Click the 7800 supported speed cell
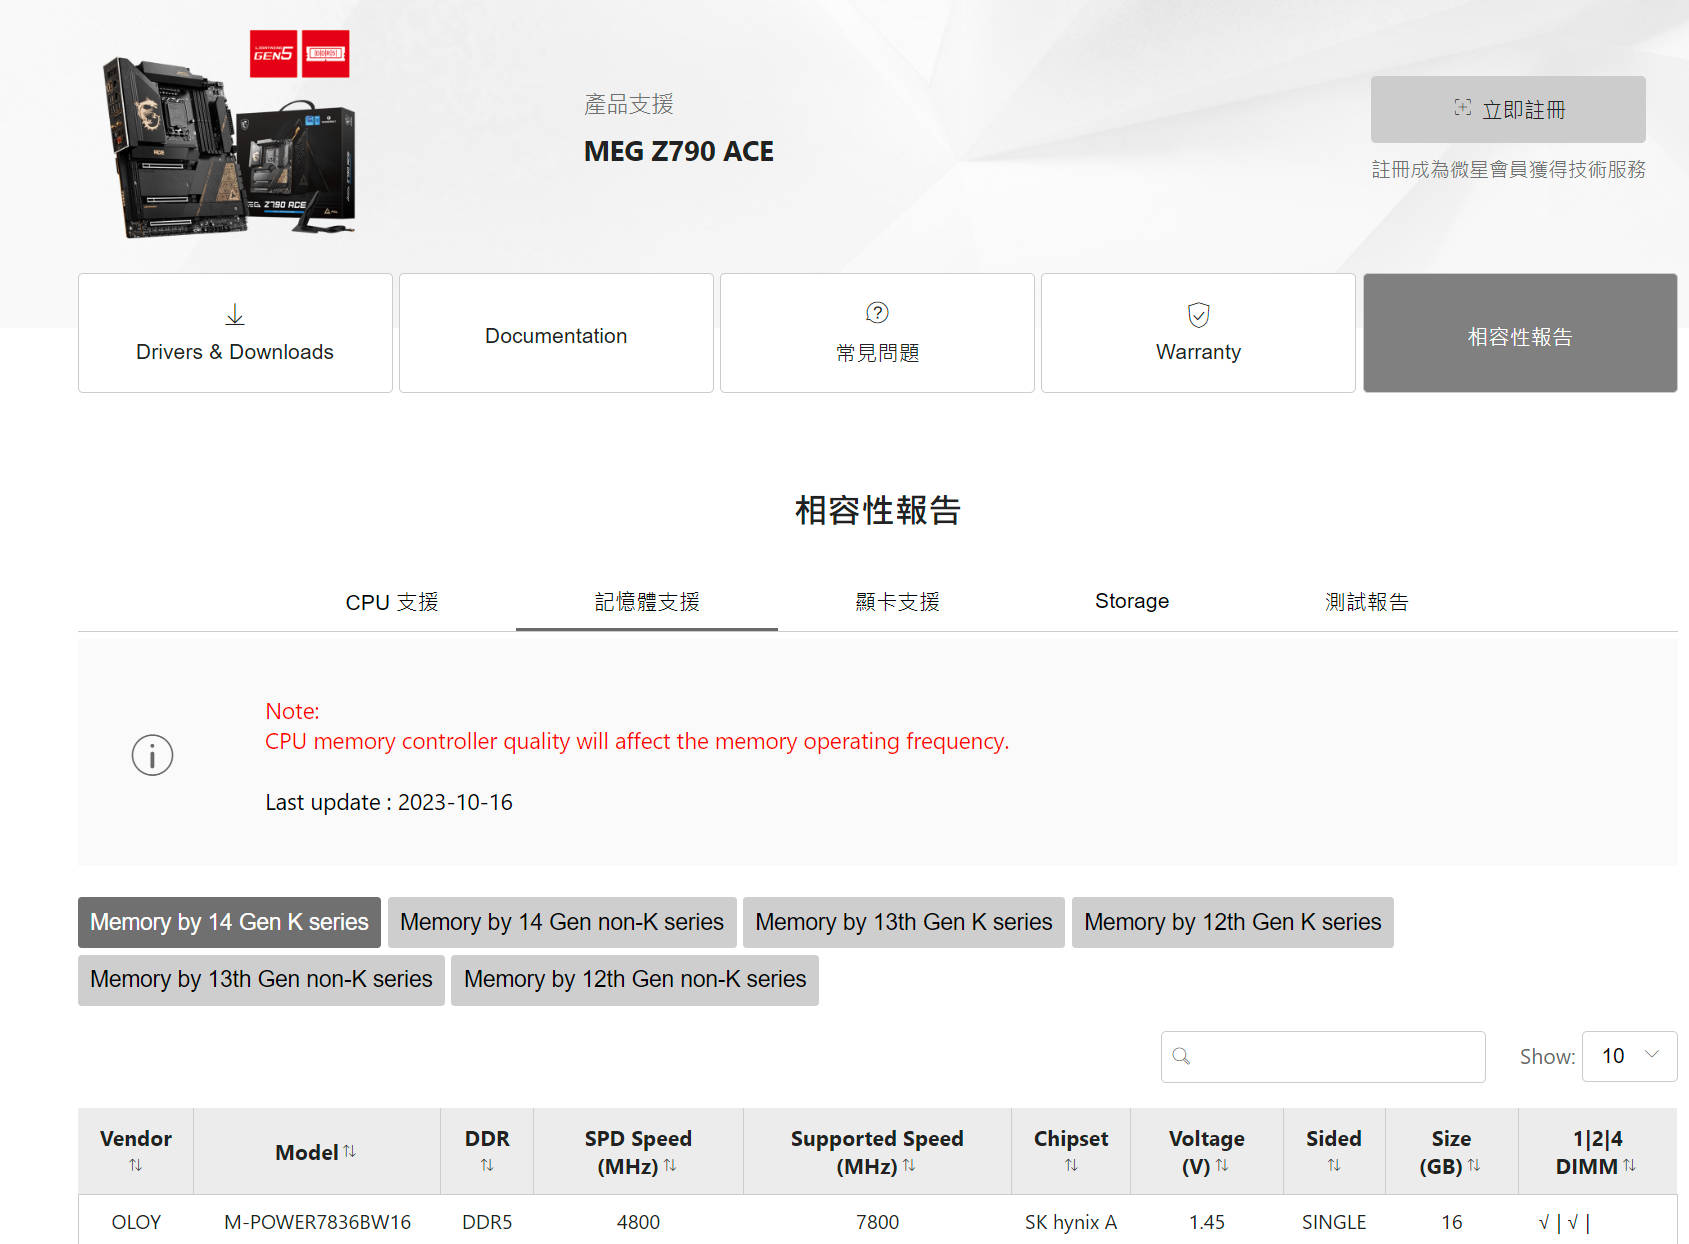The width and height of the screenshot is (1689, 1244). (877, 1222)
